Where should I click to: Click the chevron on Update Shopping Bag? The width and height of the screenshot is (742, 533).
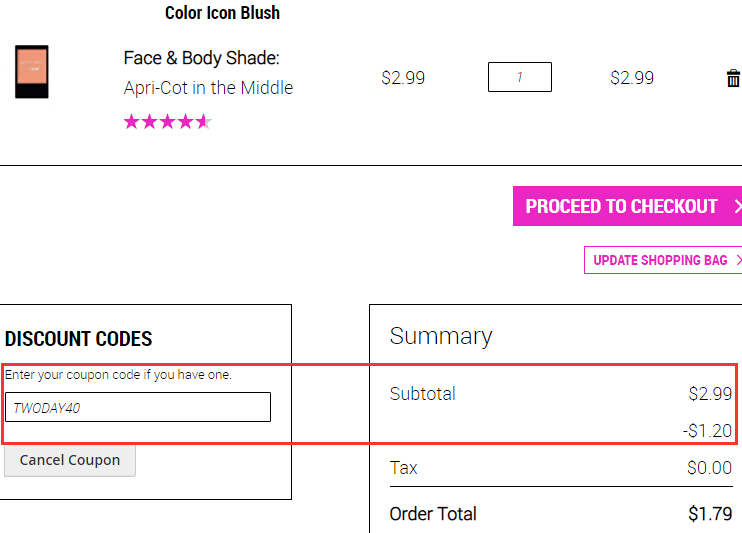coord(739,260)
